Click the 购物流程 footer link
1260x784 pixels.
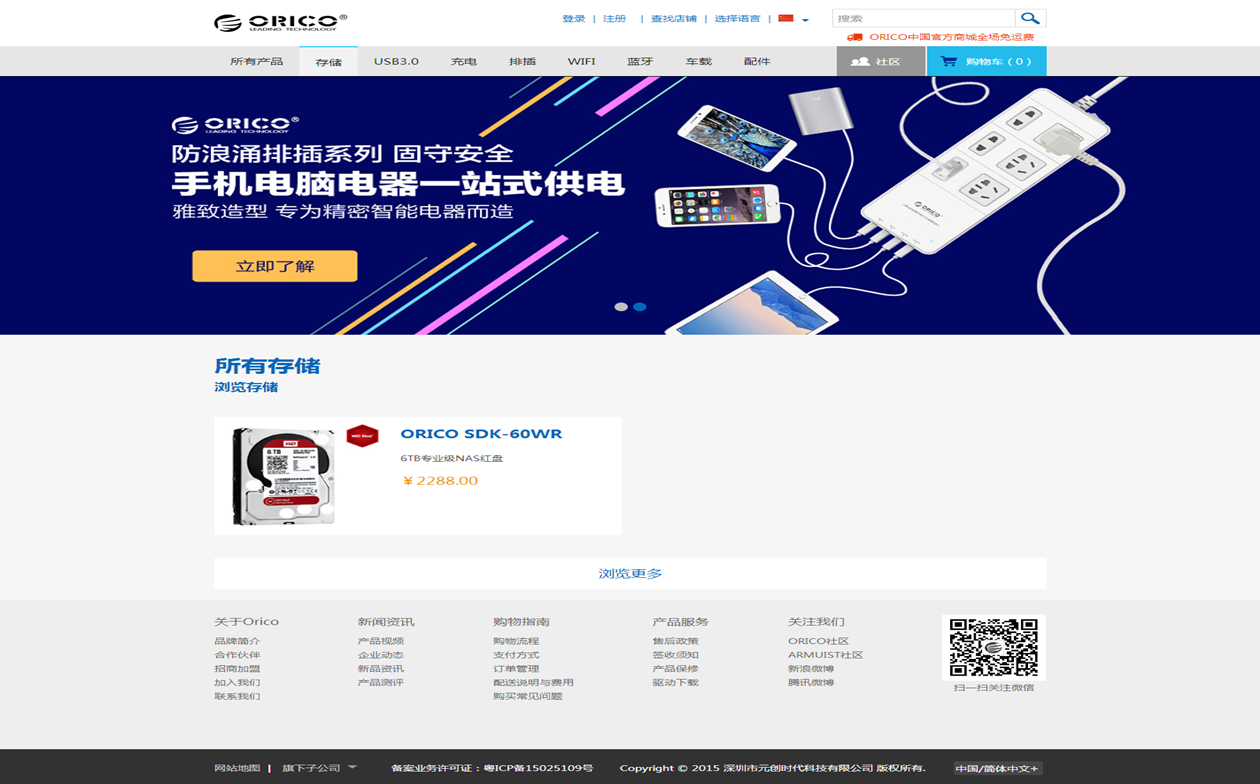516,641
